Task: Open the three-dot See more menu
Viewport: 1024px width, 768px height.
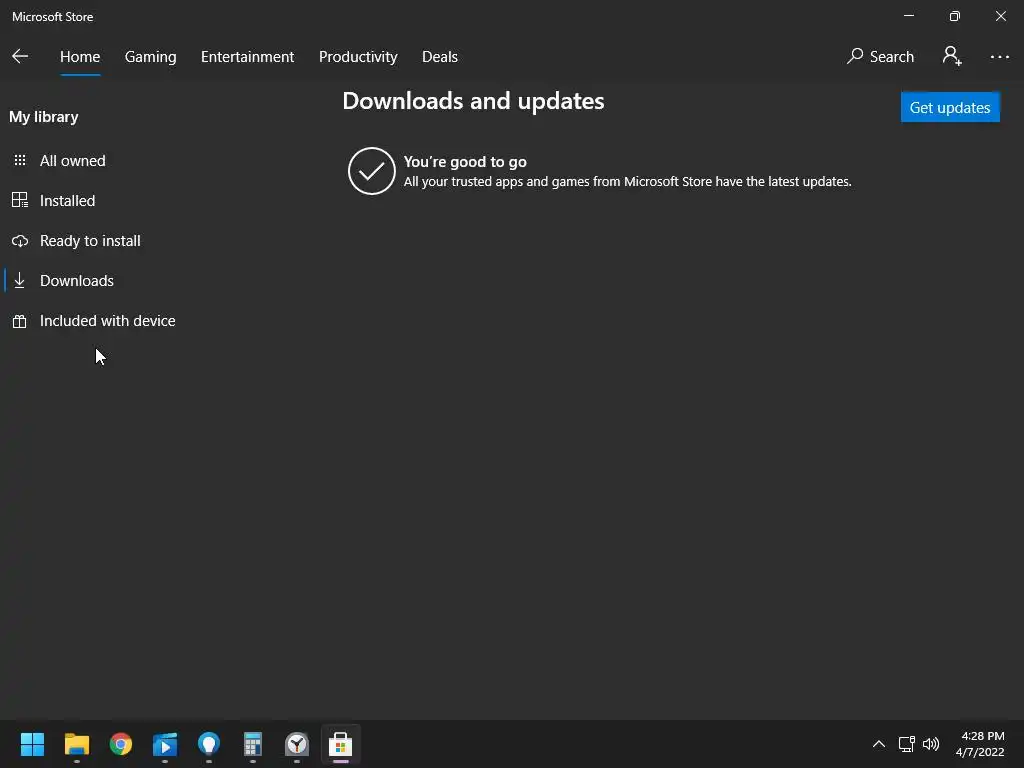Action: coord(999,57)
